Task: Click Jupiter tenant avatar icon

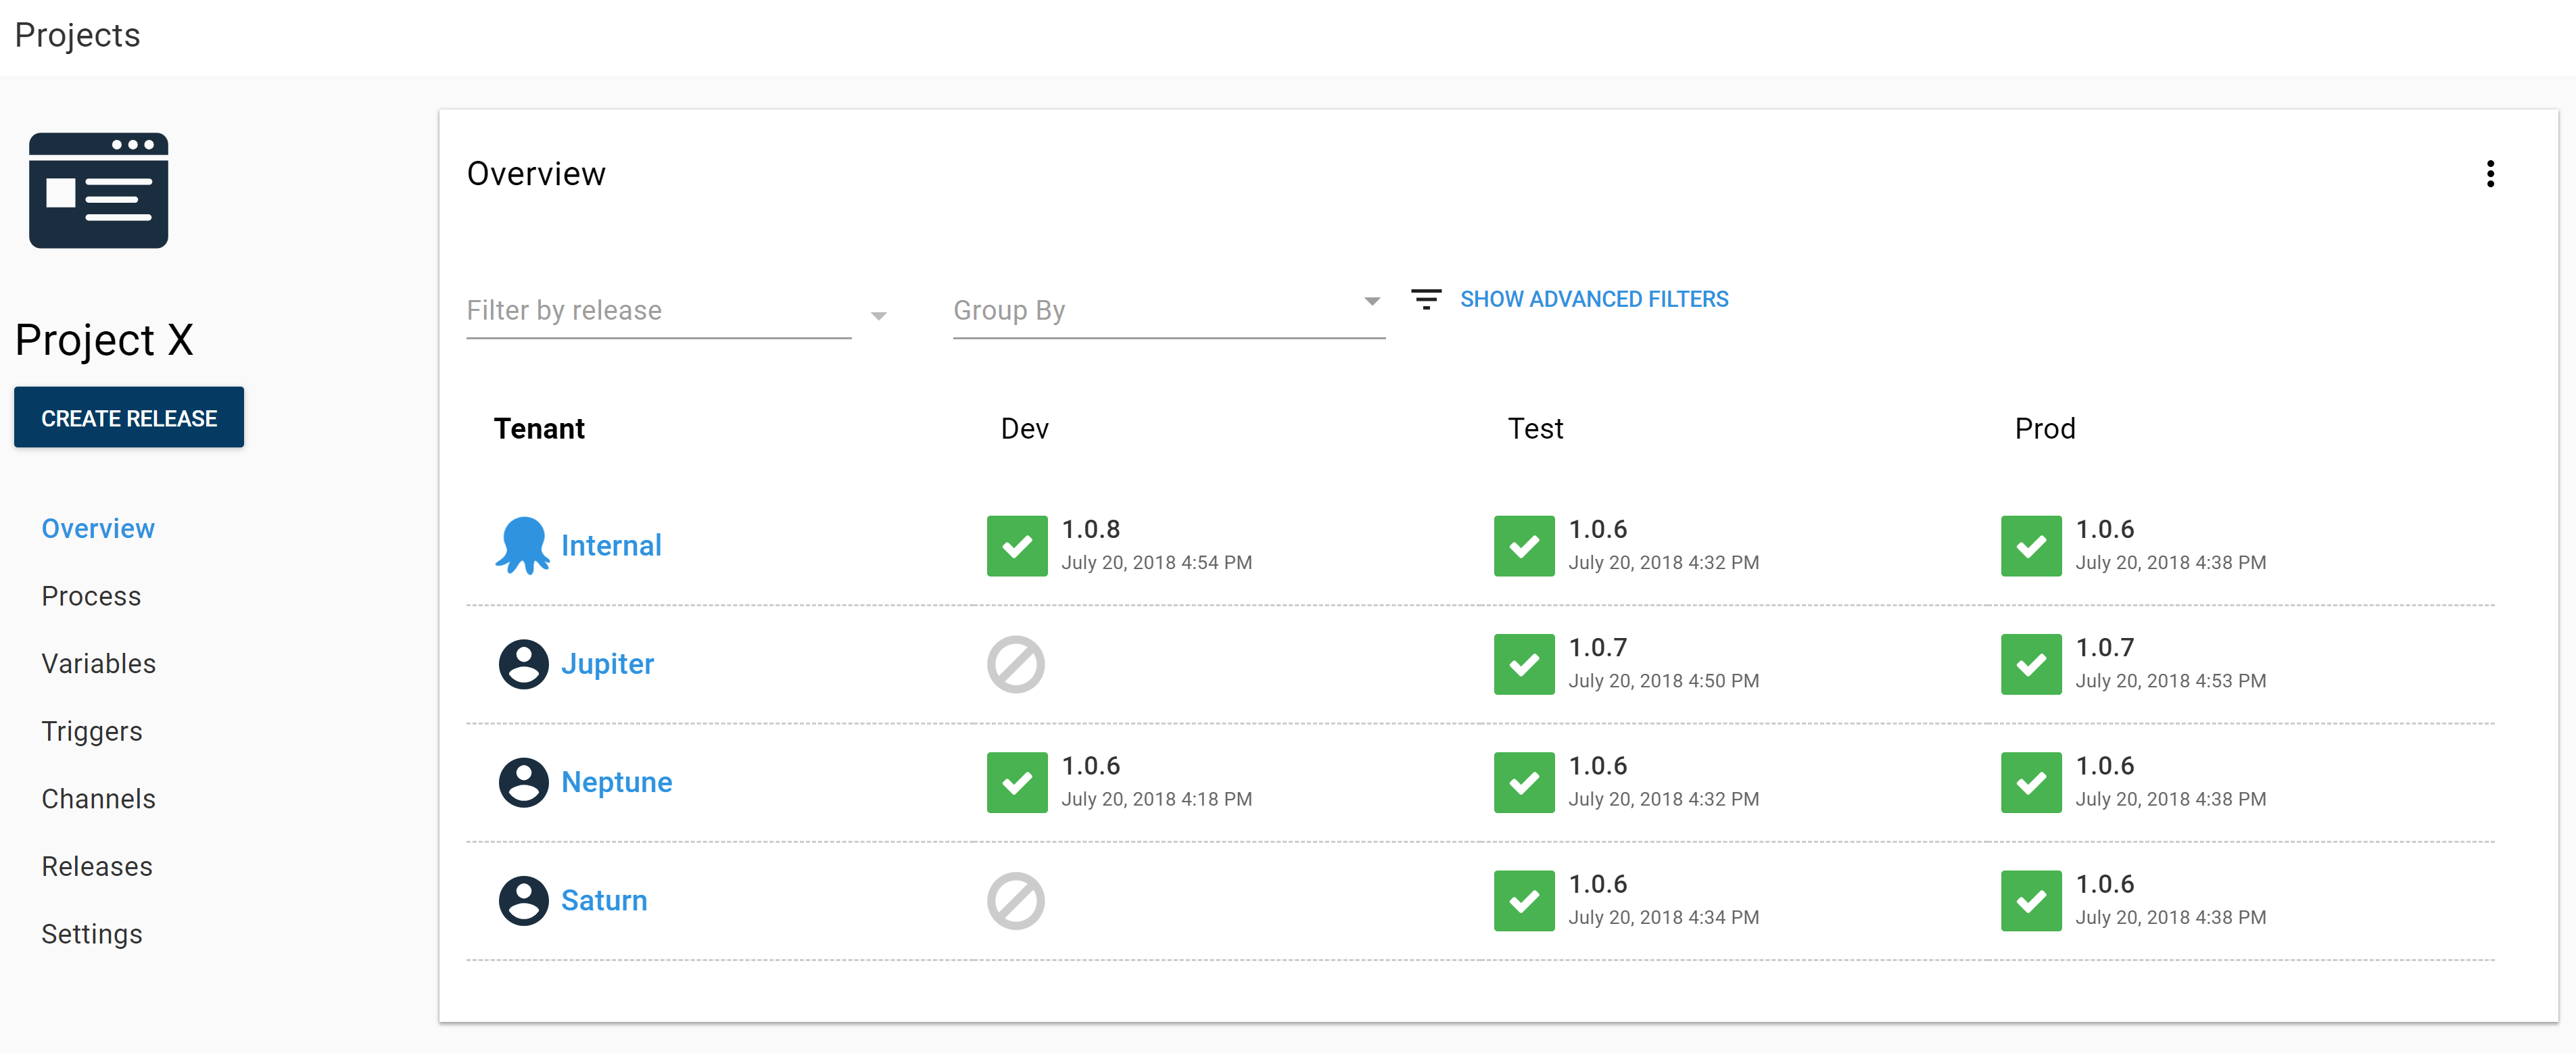Action: click(523, 664)
